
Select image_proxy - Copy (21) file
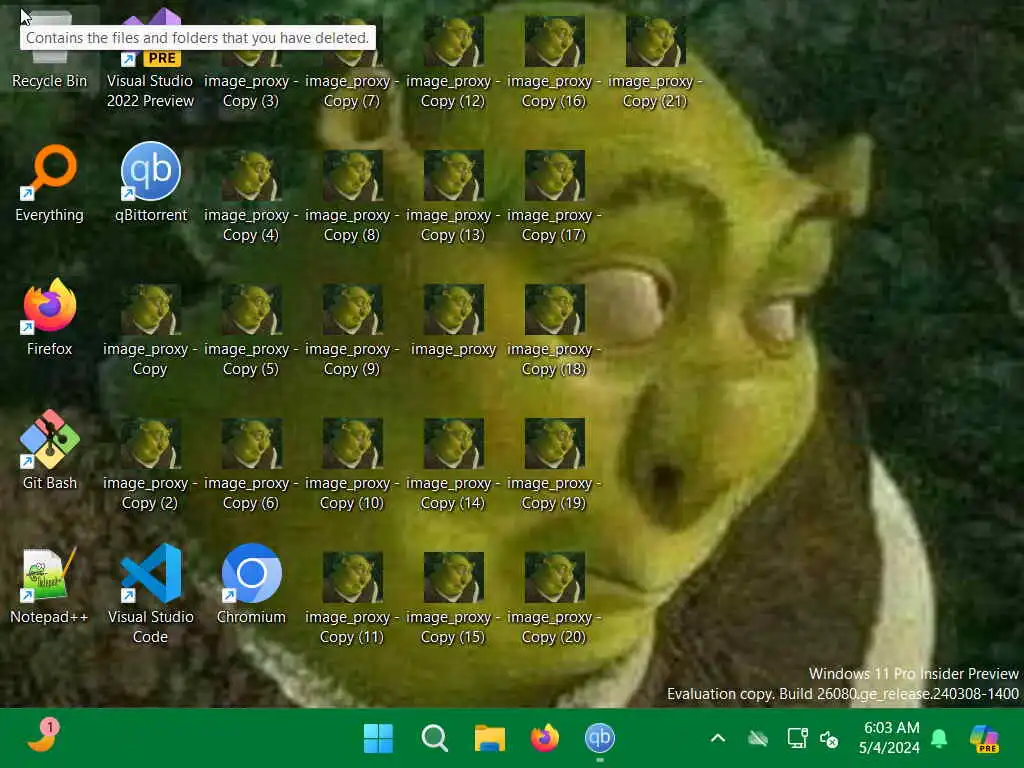(655, 62)
